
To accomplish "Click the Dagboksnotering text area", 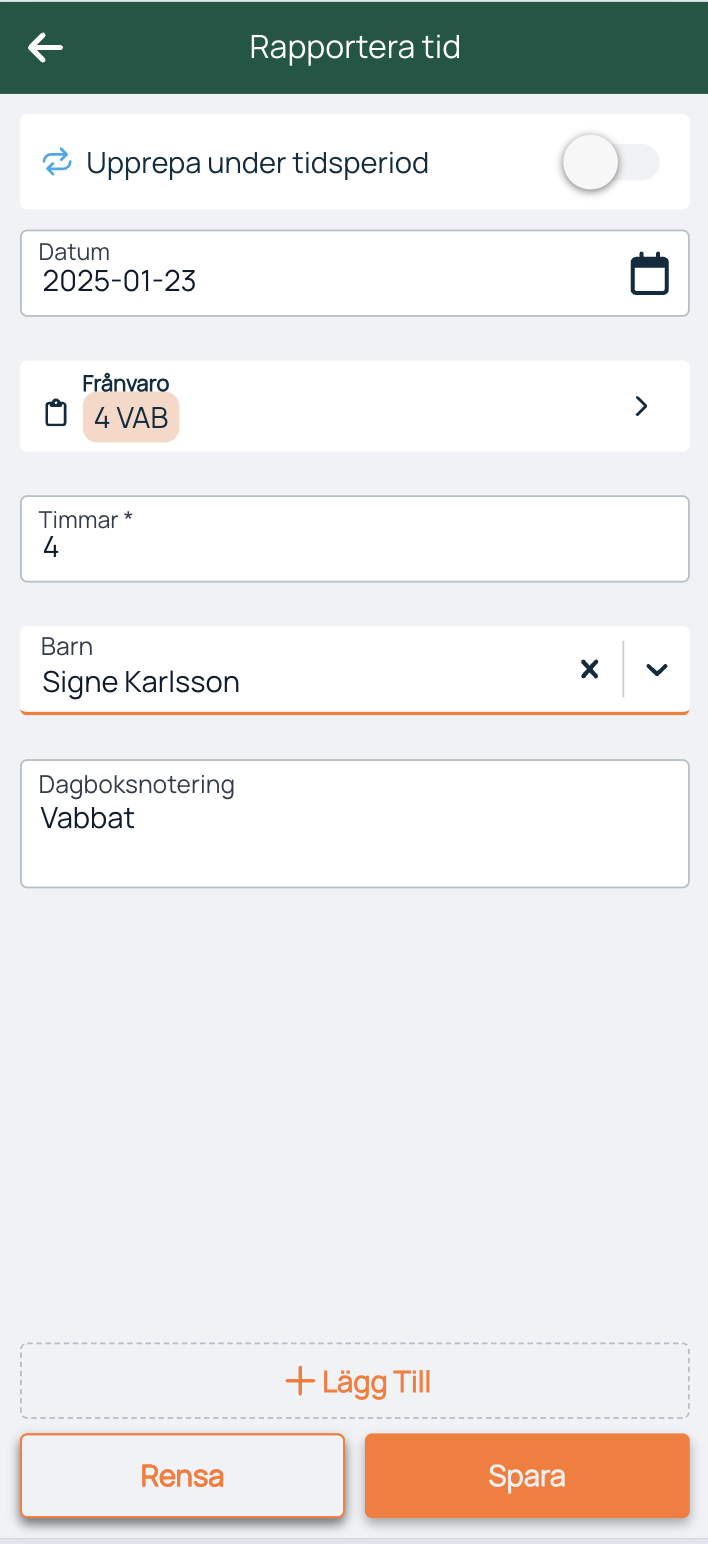I will 355,824.
